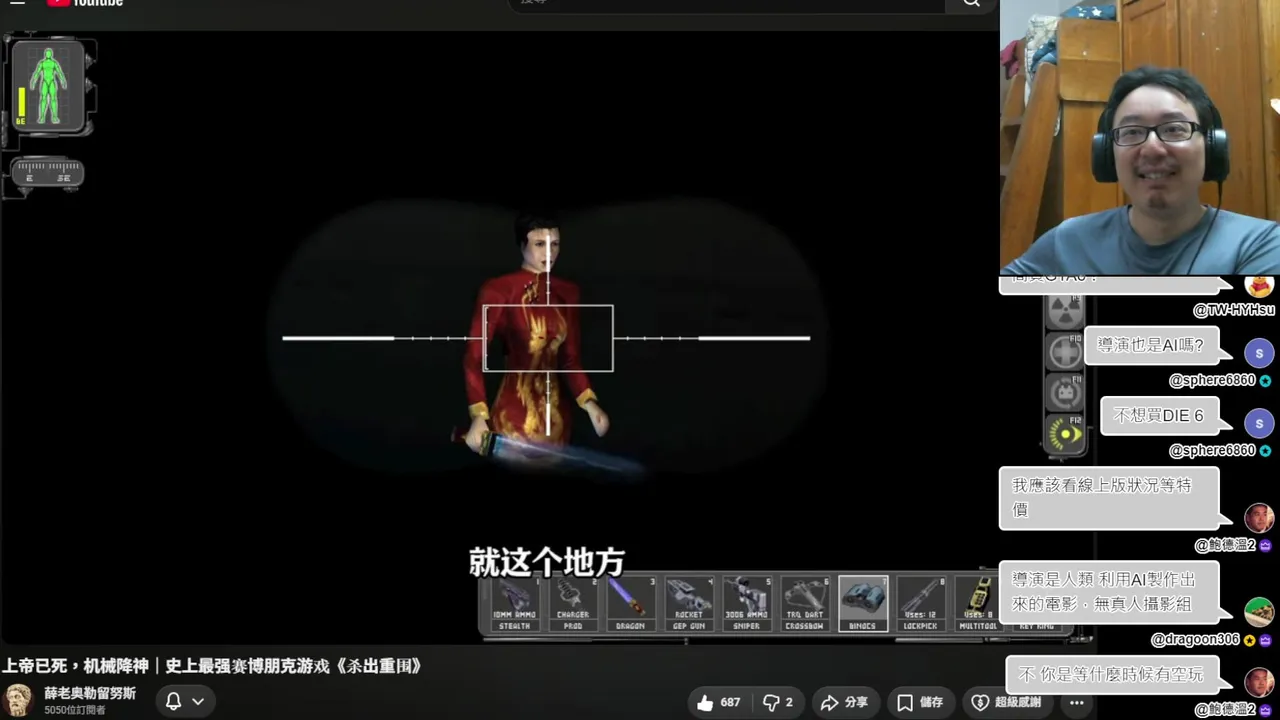The width and height of the screenshot is (1280, 720).
Task: Open 鮑德溫2's avatar beside 我應該看線上版狀況等特價
Action: pos(1259,518)
